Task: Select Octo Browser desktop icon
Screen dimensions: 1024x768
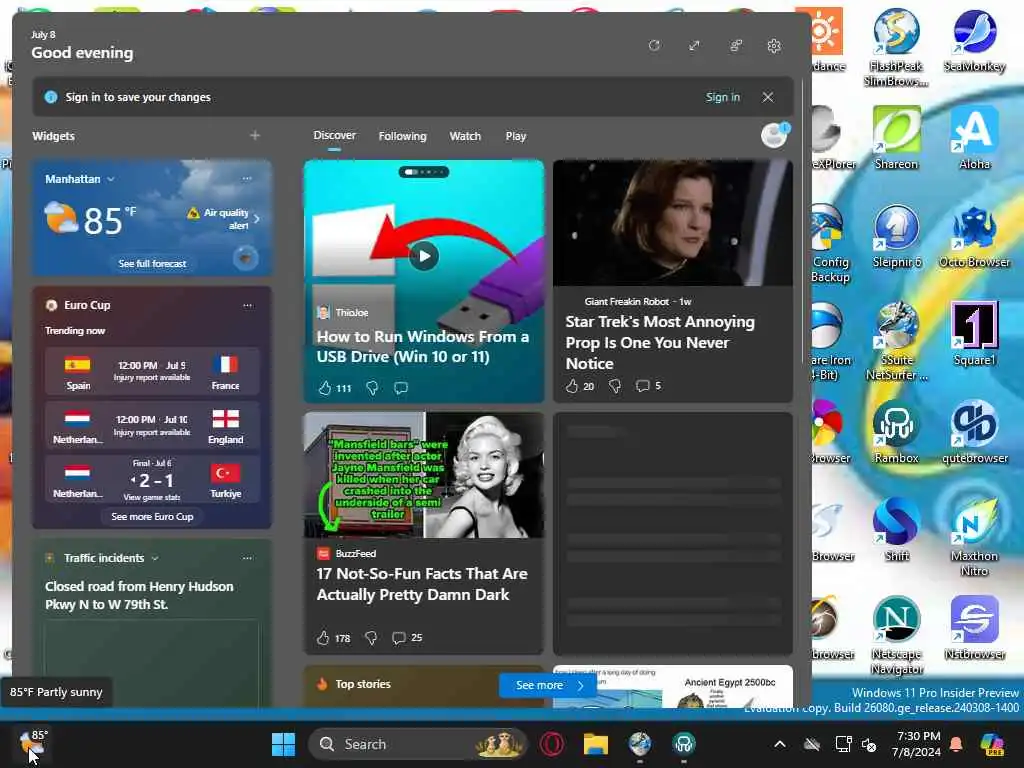Action: click(974, 236)
